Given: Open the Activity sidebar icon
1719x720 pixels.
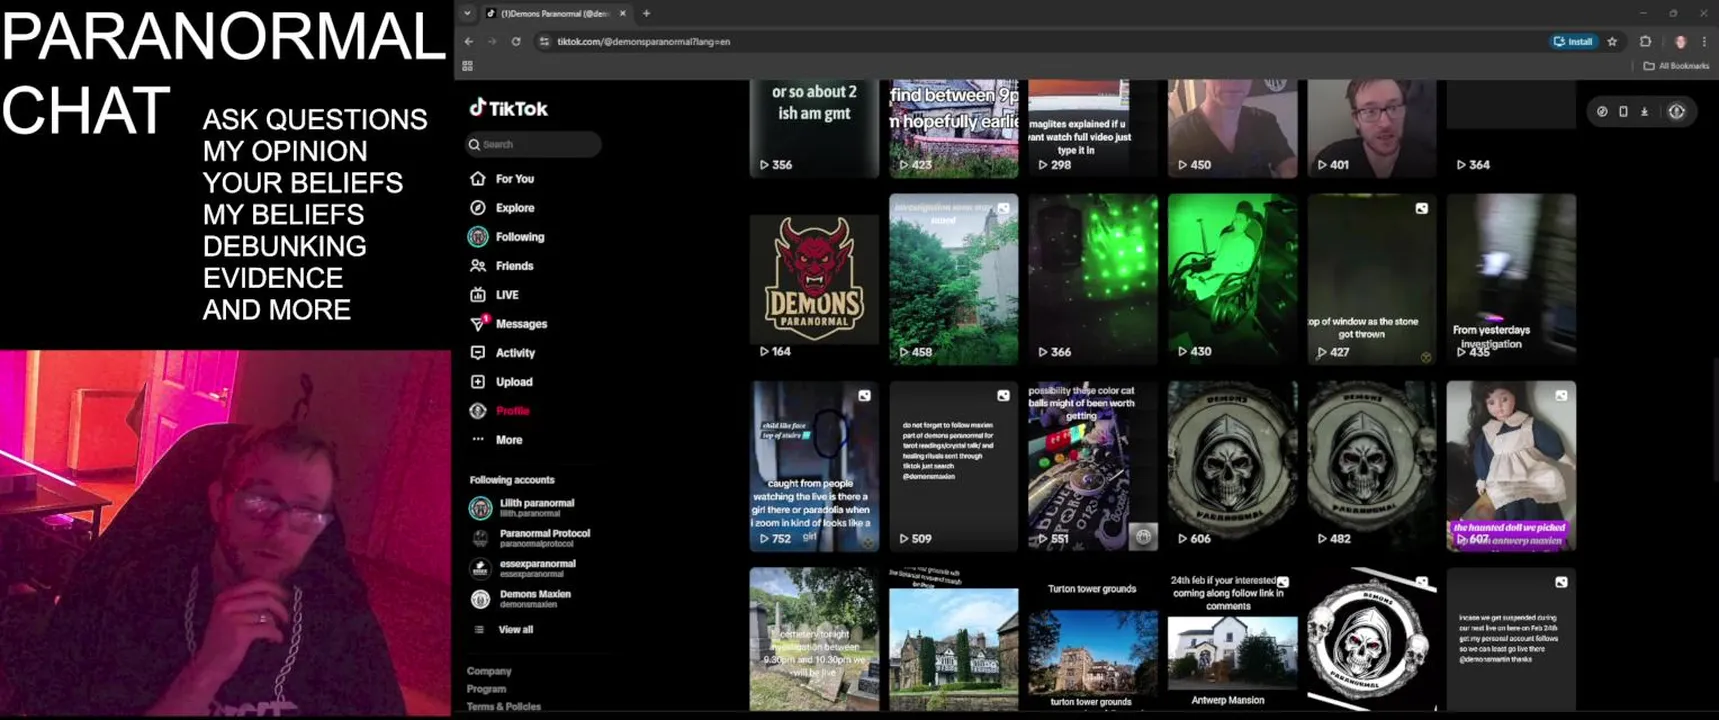Looking at the screenshot, I should pyautogui.click(x=478, y=352).
